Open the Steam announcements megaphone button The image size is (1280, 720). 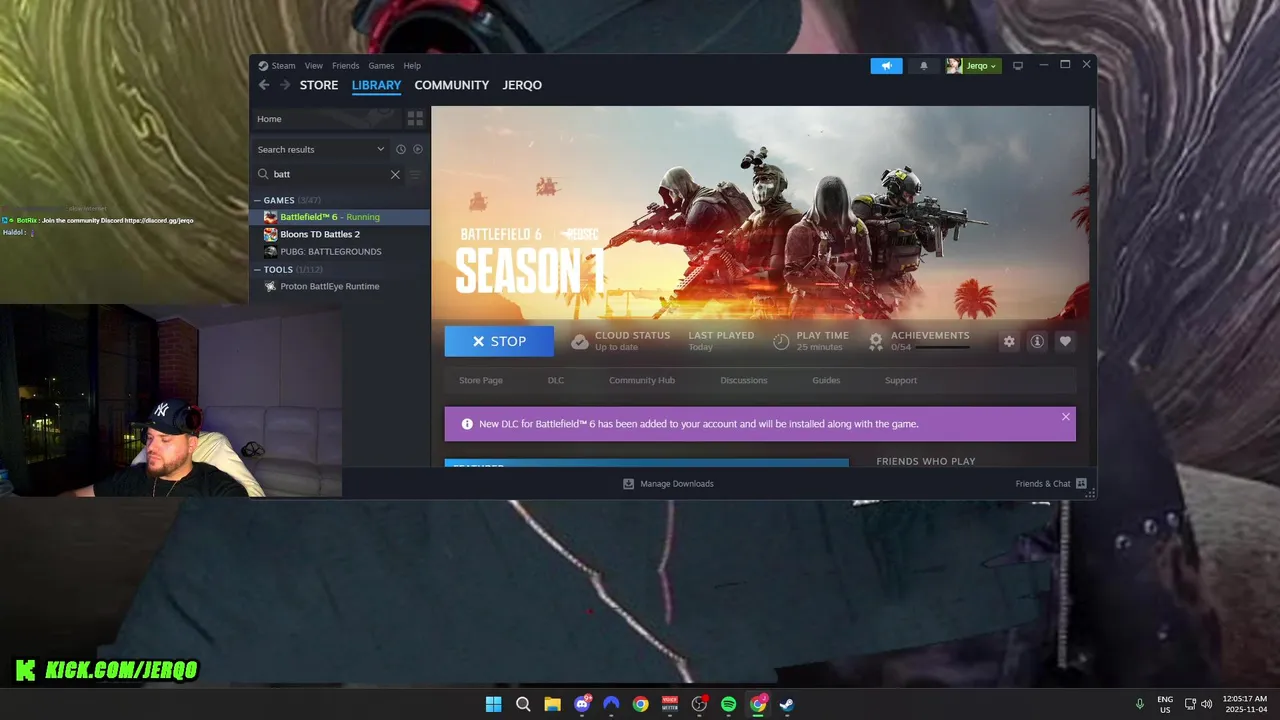(886, 66)
